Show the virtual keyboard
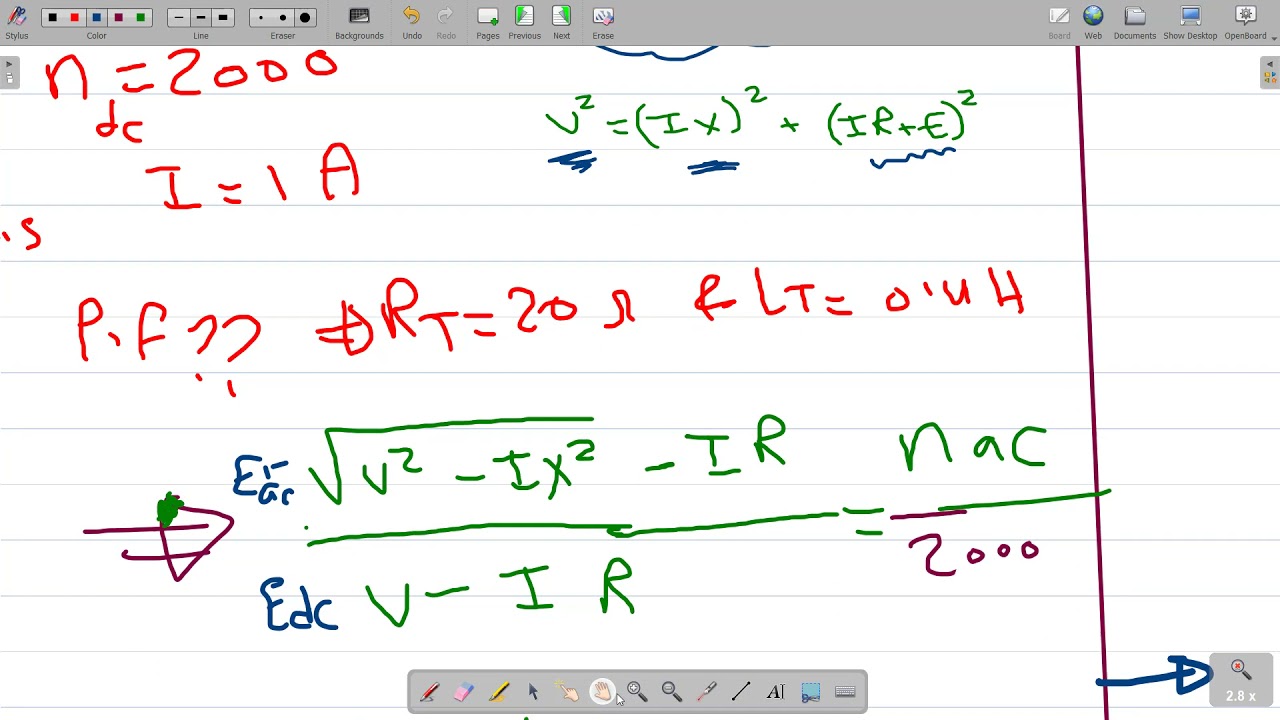This screenshot has height=720, width=1280. [845, 692]
